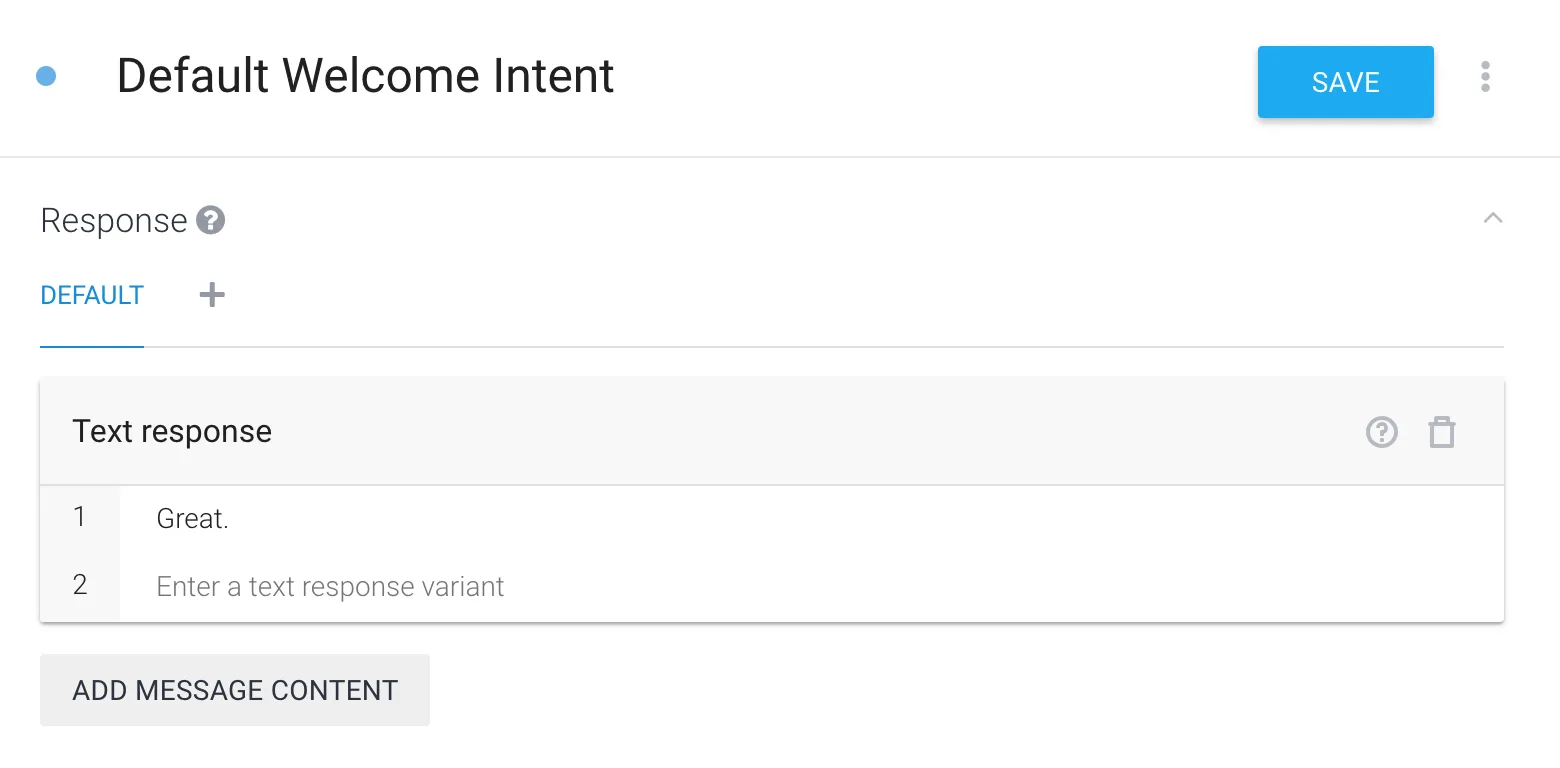Click the row number 2 cell

pyautogui.click(x=80, y=585)
